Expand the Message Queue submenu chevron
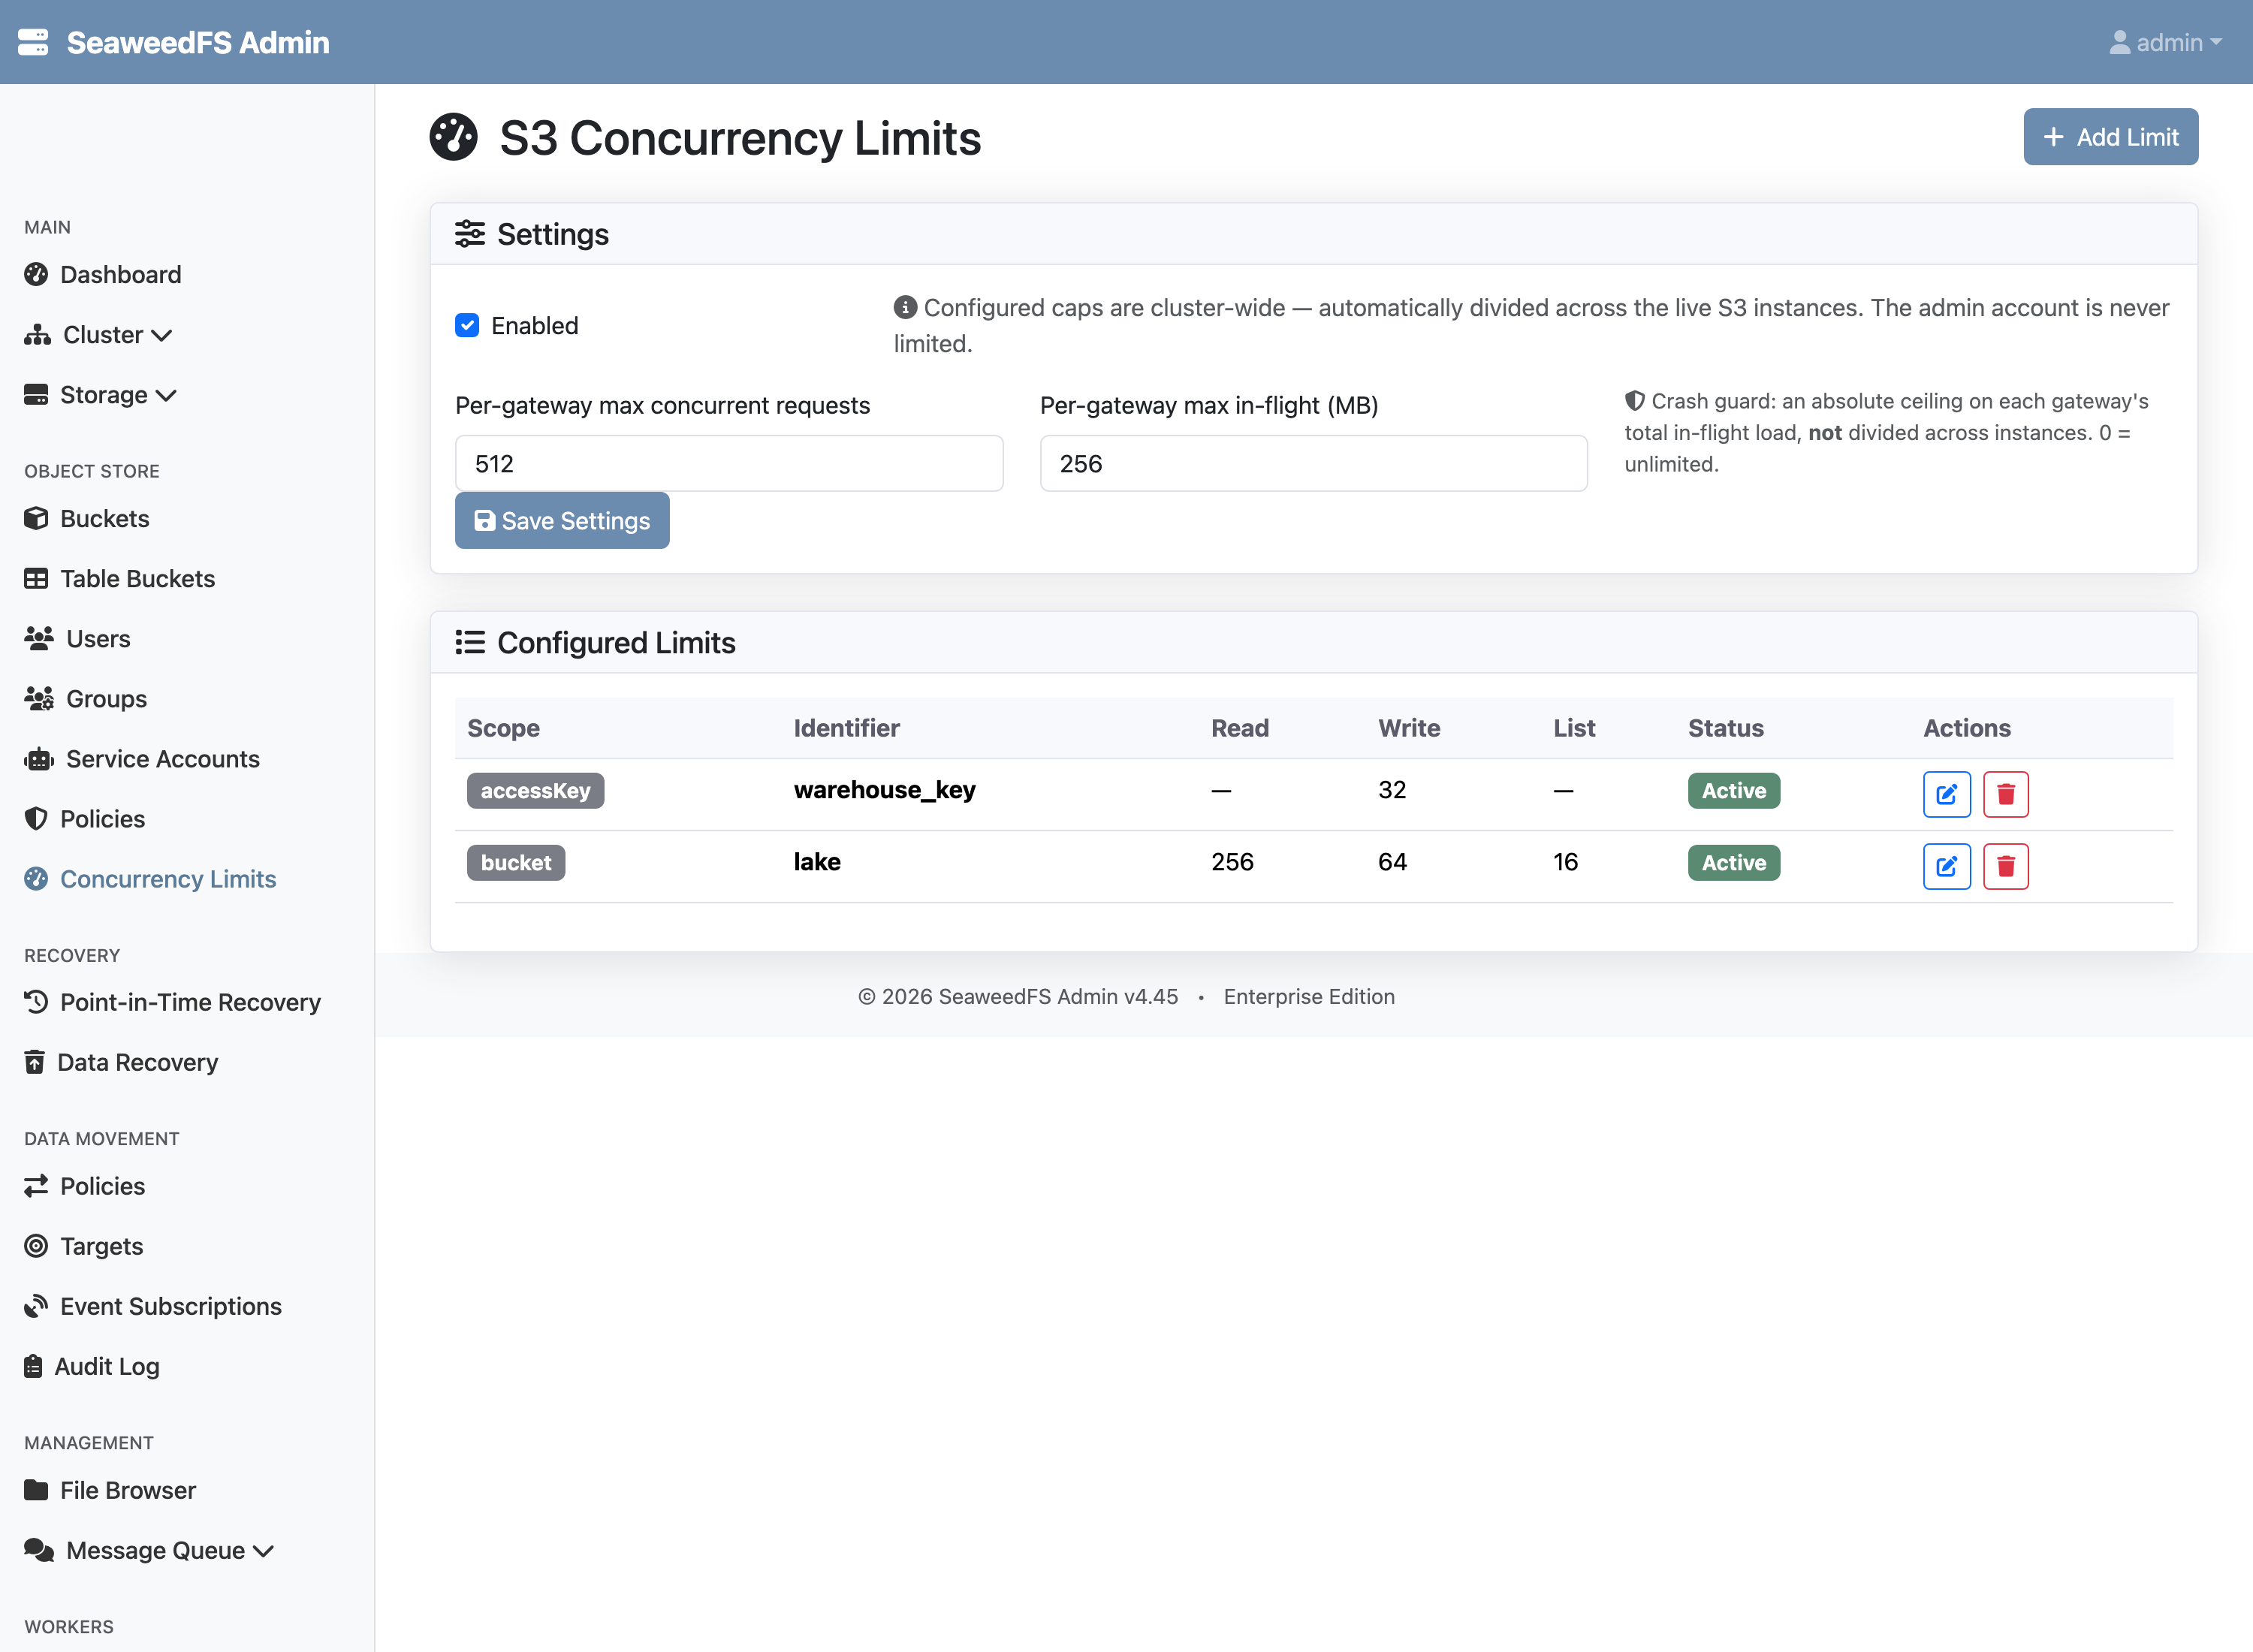 click(263, 1551)
